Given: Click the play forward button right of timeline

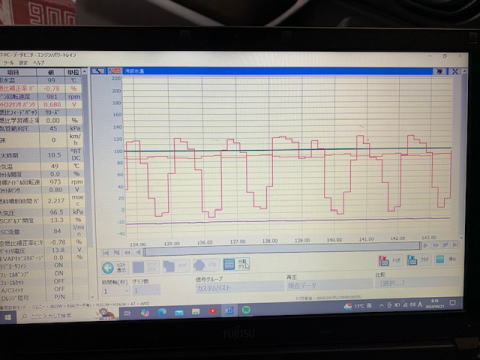Looking at the screenshot, I should [x=426, y=245].
